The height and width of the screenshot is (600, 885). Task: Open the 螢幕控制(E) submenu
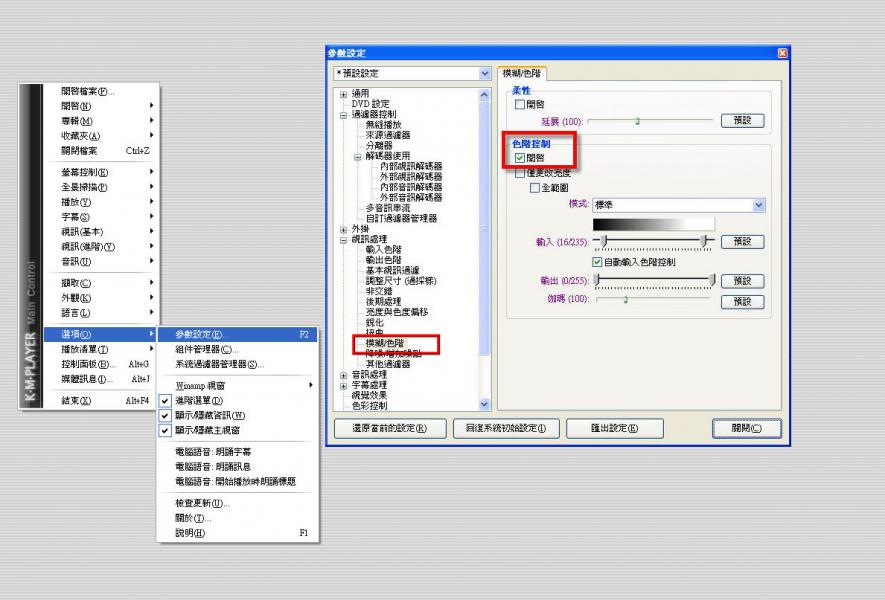pyautogui.click(x=100, y=172)
